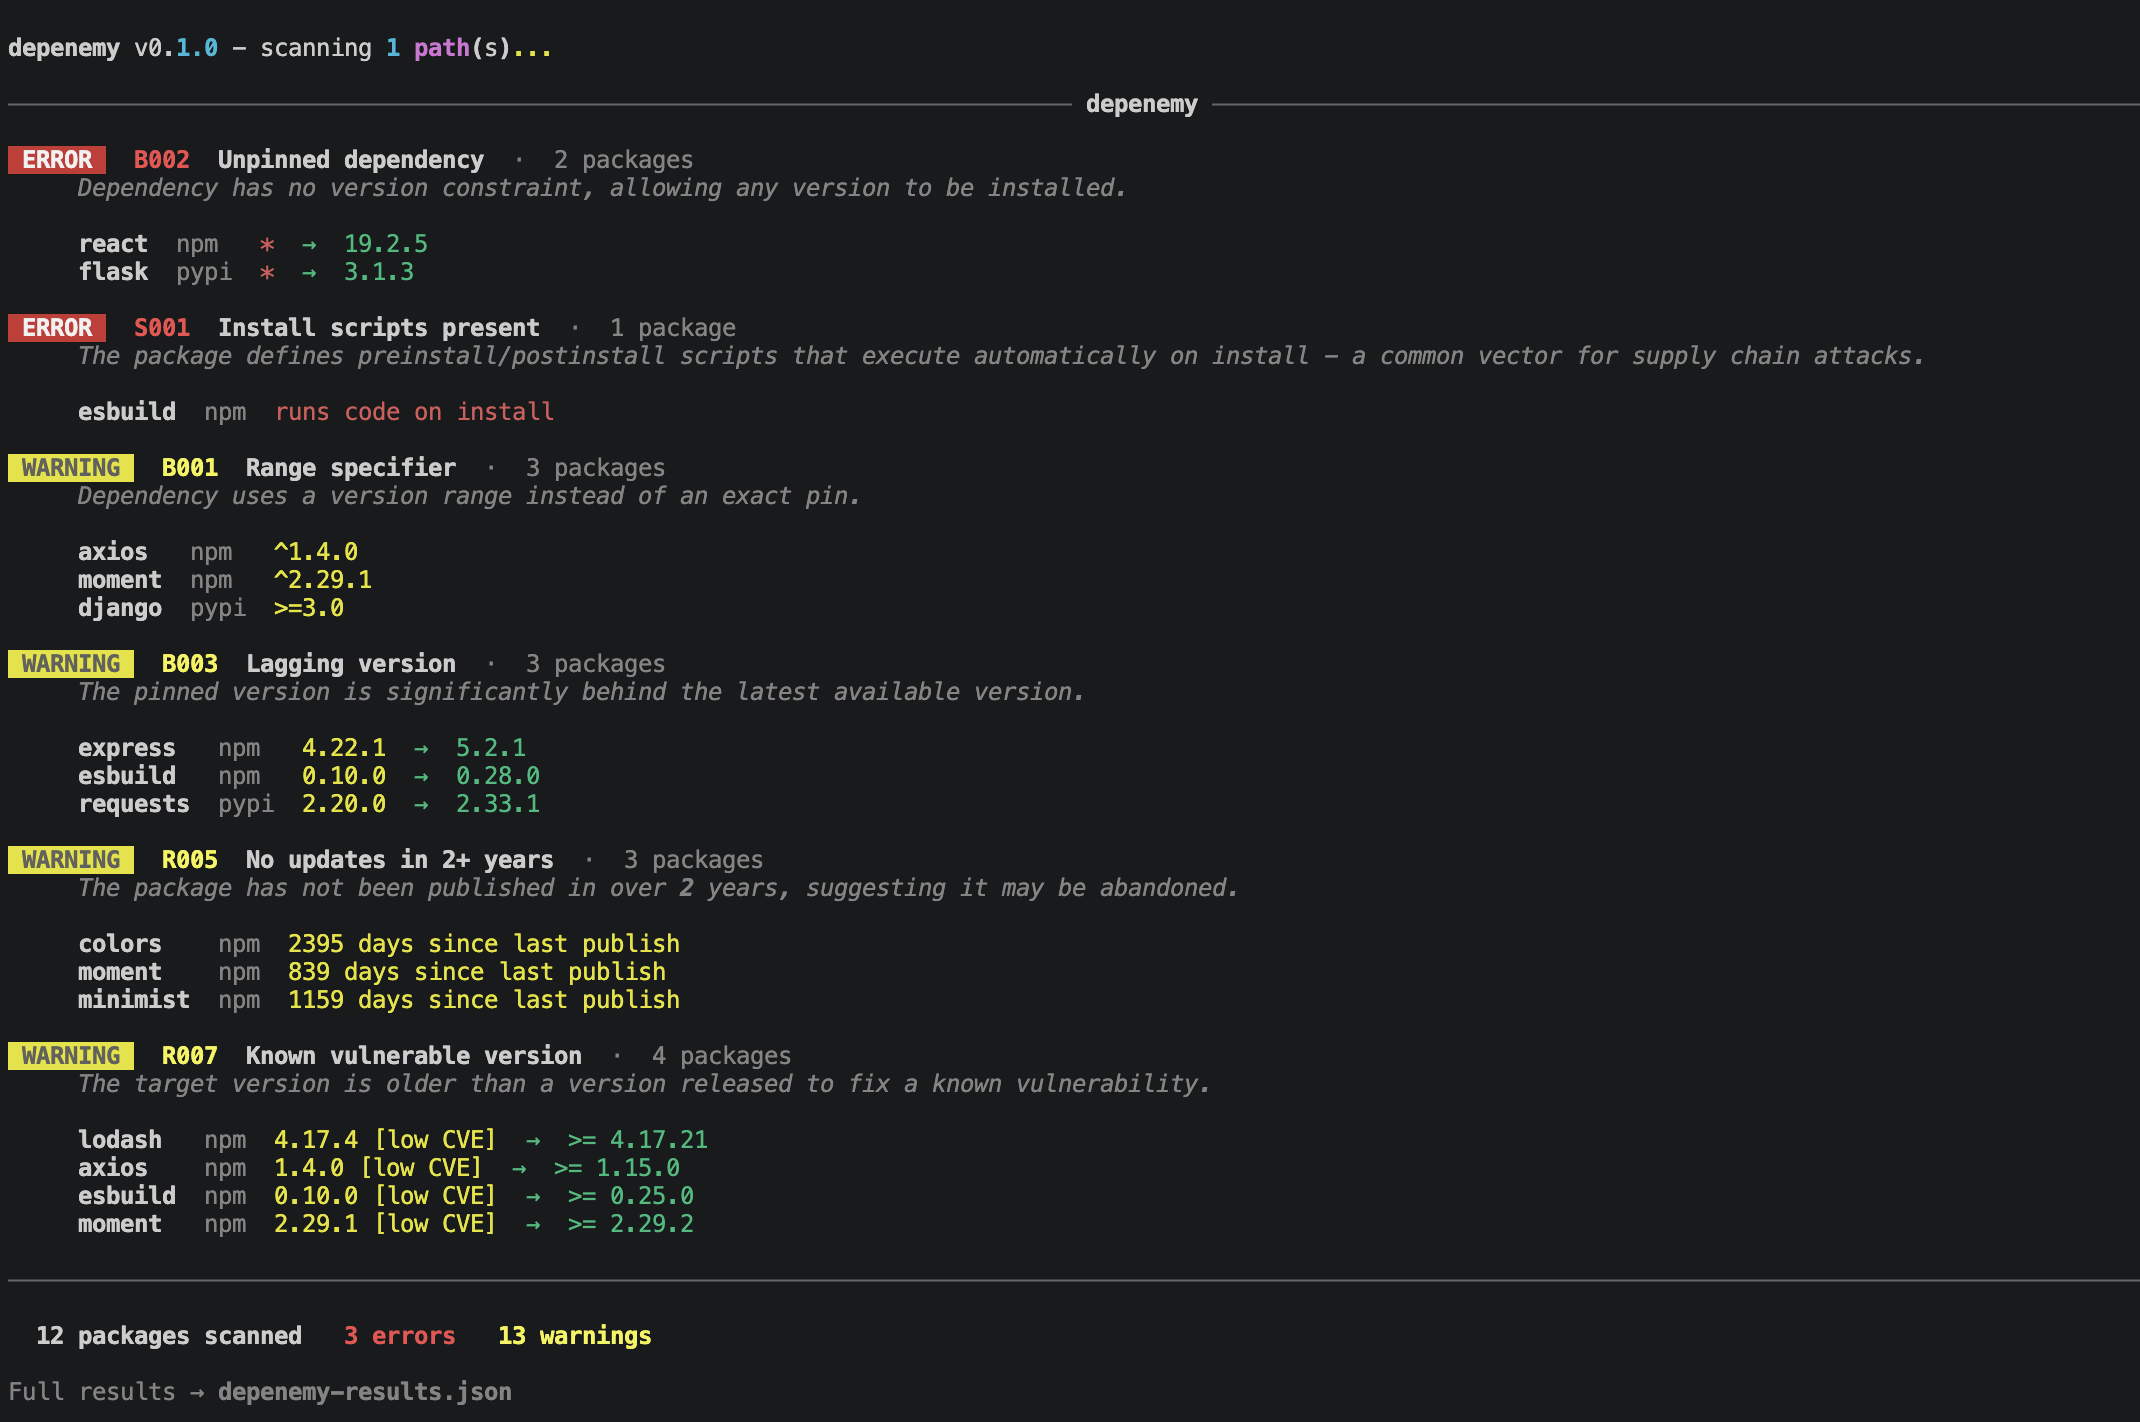
Task: Click the rule code "R005"
Action: (190, 860)
